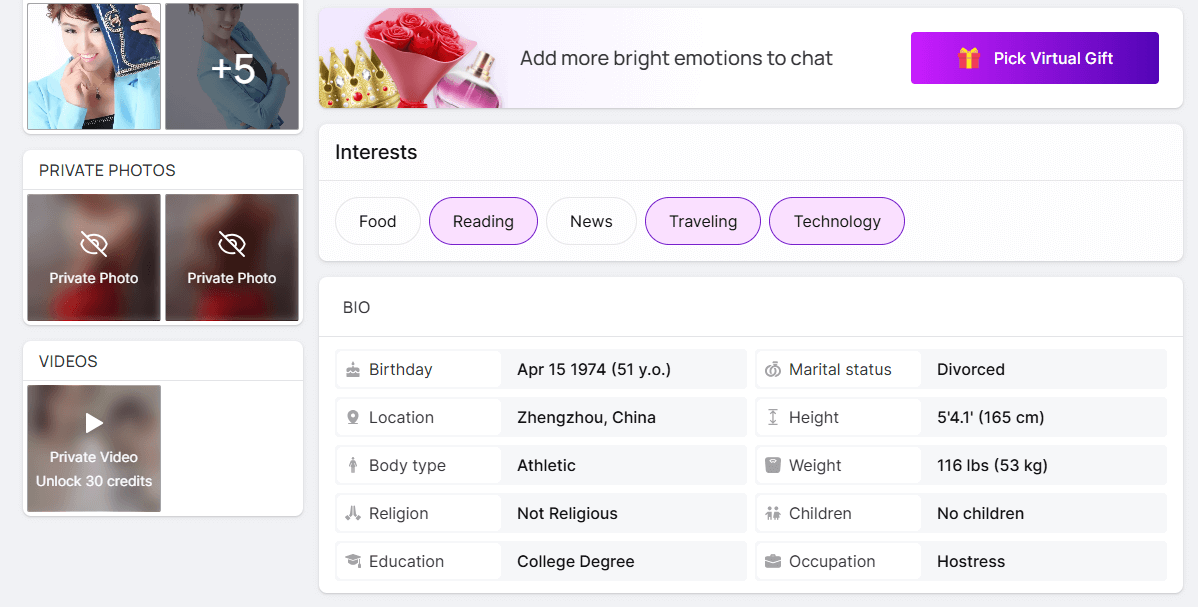
Task: Click the birthday cake icon
Action: [x=353, y=370]
